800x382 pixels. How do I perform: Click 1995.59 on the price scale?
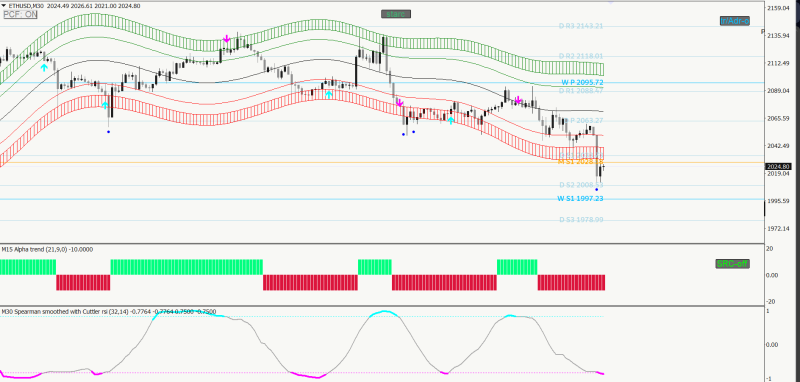pos(779,201)
